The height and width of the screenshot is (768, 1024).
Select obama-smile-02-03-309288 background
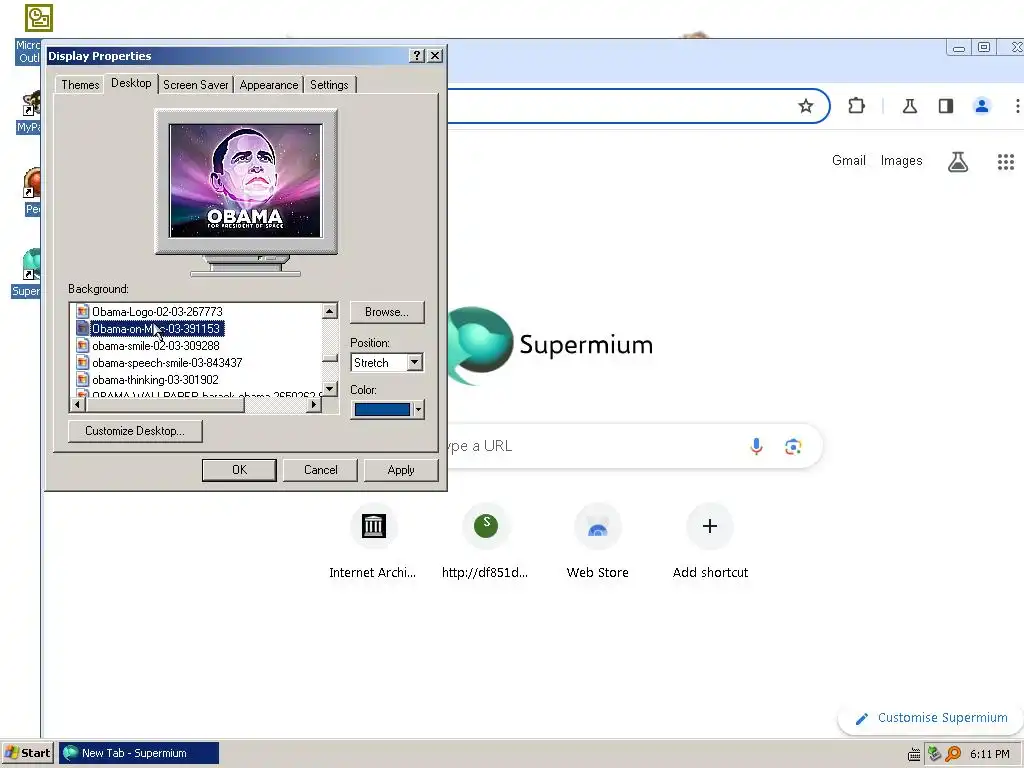click(155, 345)
